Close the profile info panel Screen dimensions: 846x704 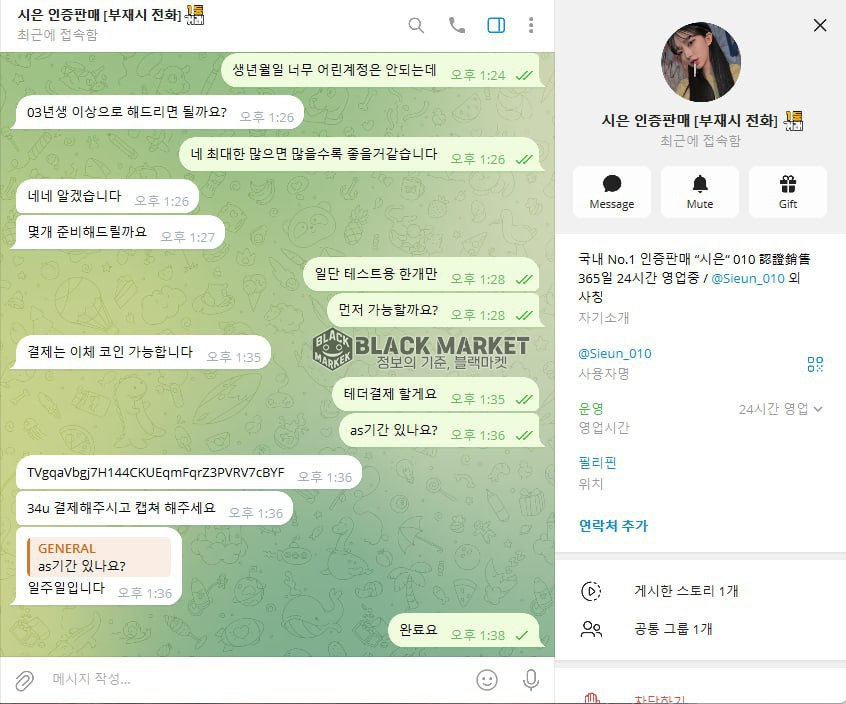point(820,25)
